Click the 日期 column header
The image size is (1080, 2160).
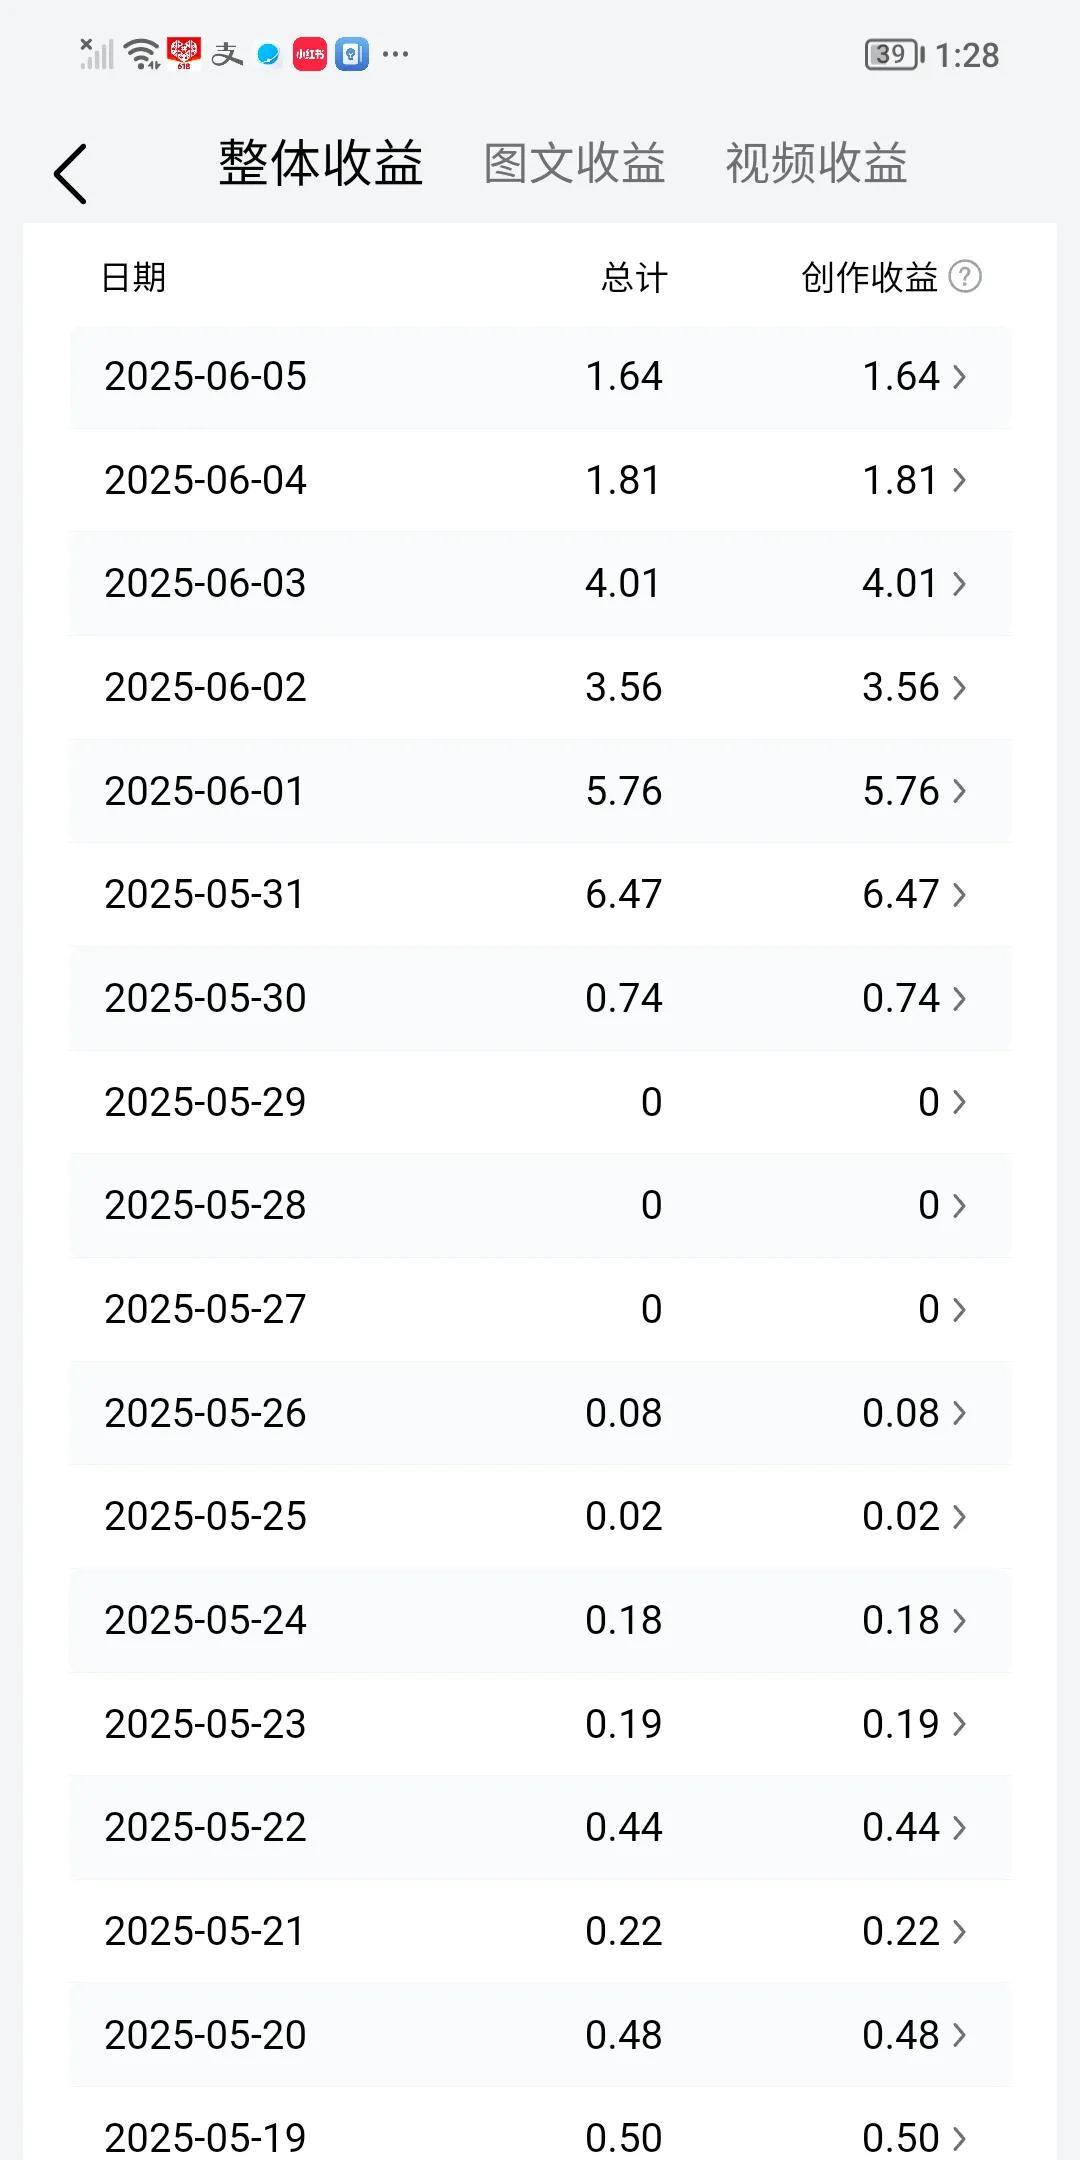click(134, 277)
